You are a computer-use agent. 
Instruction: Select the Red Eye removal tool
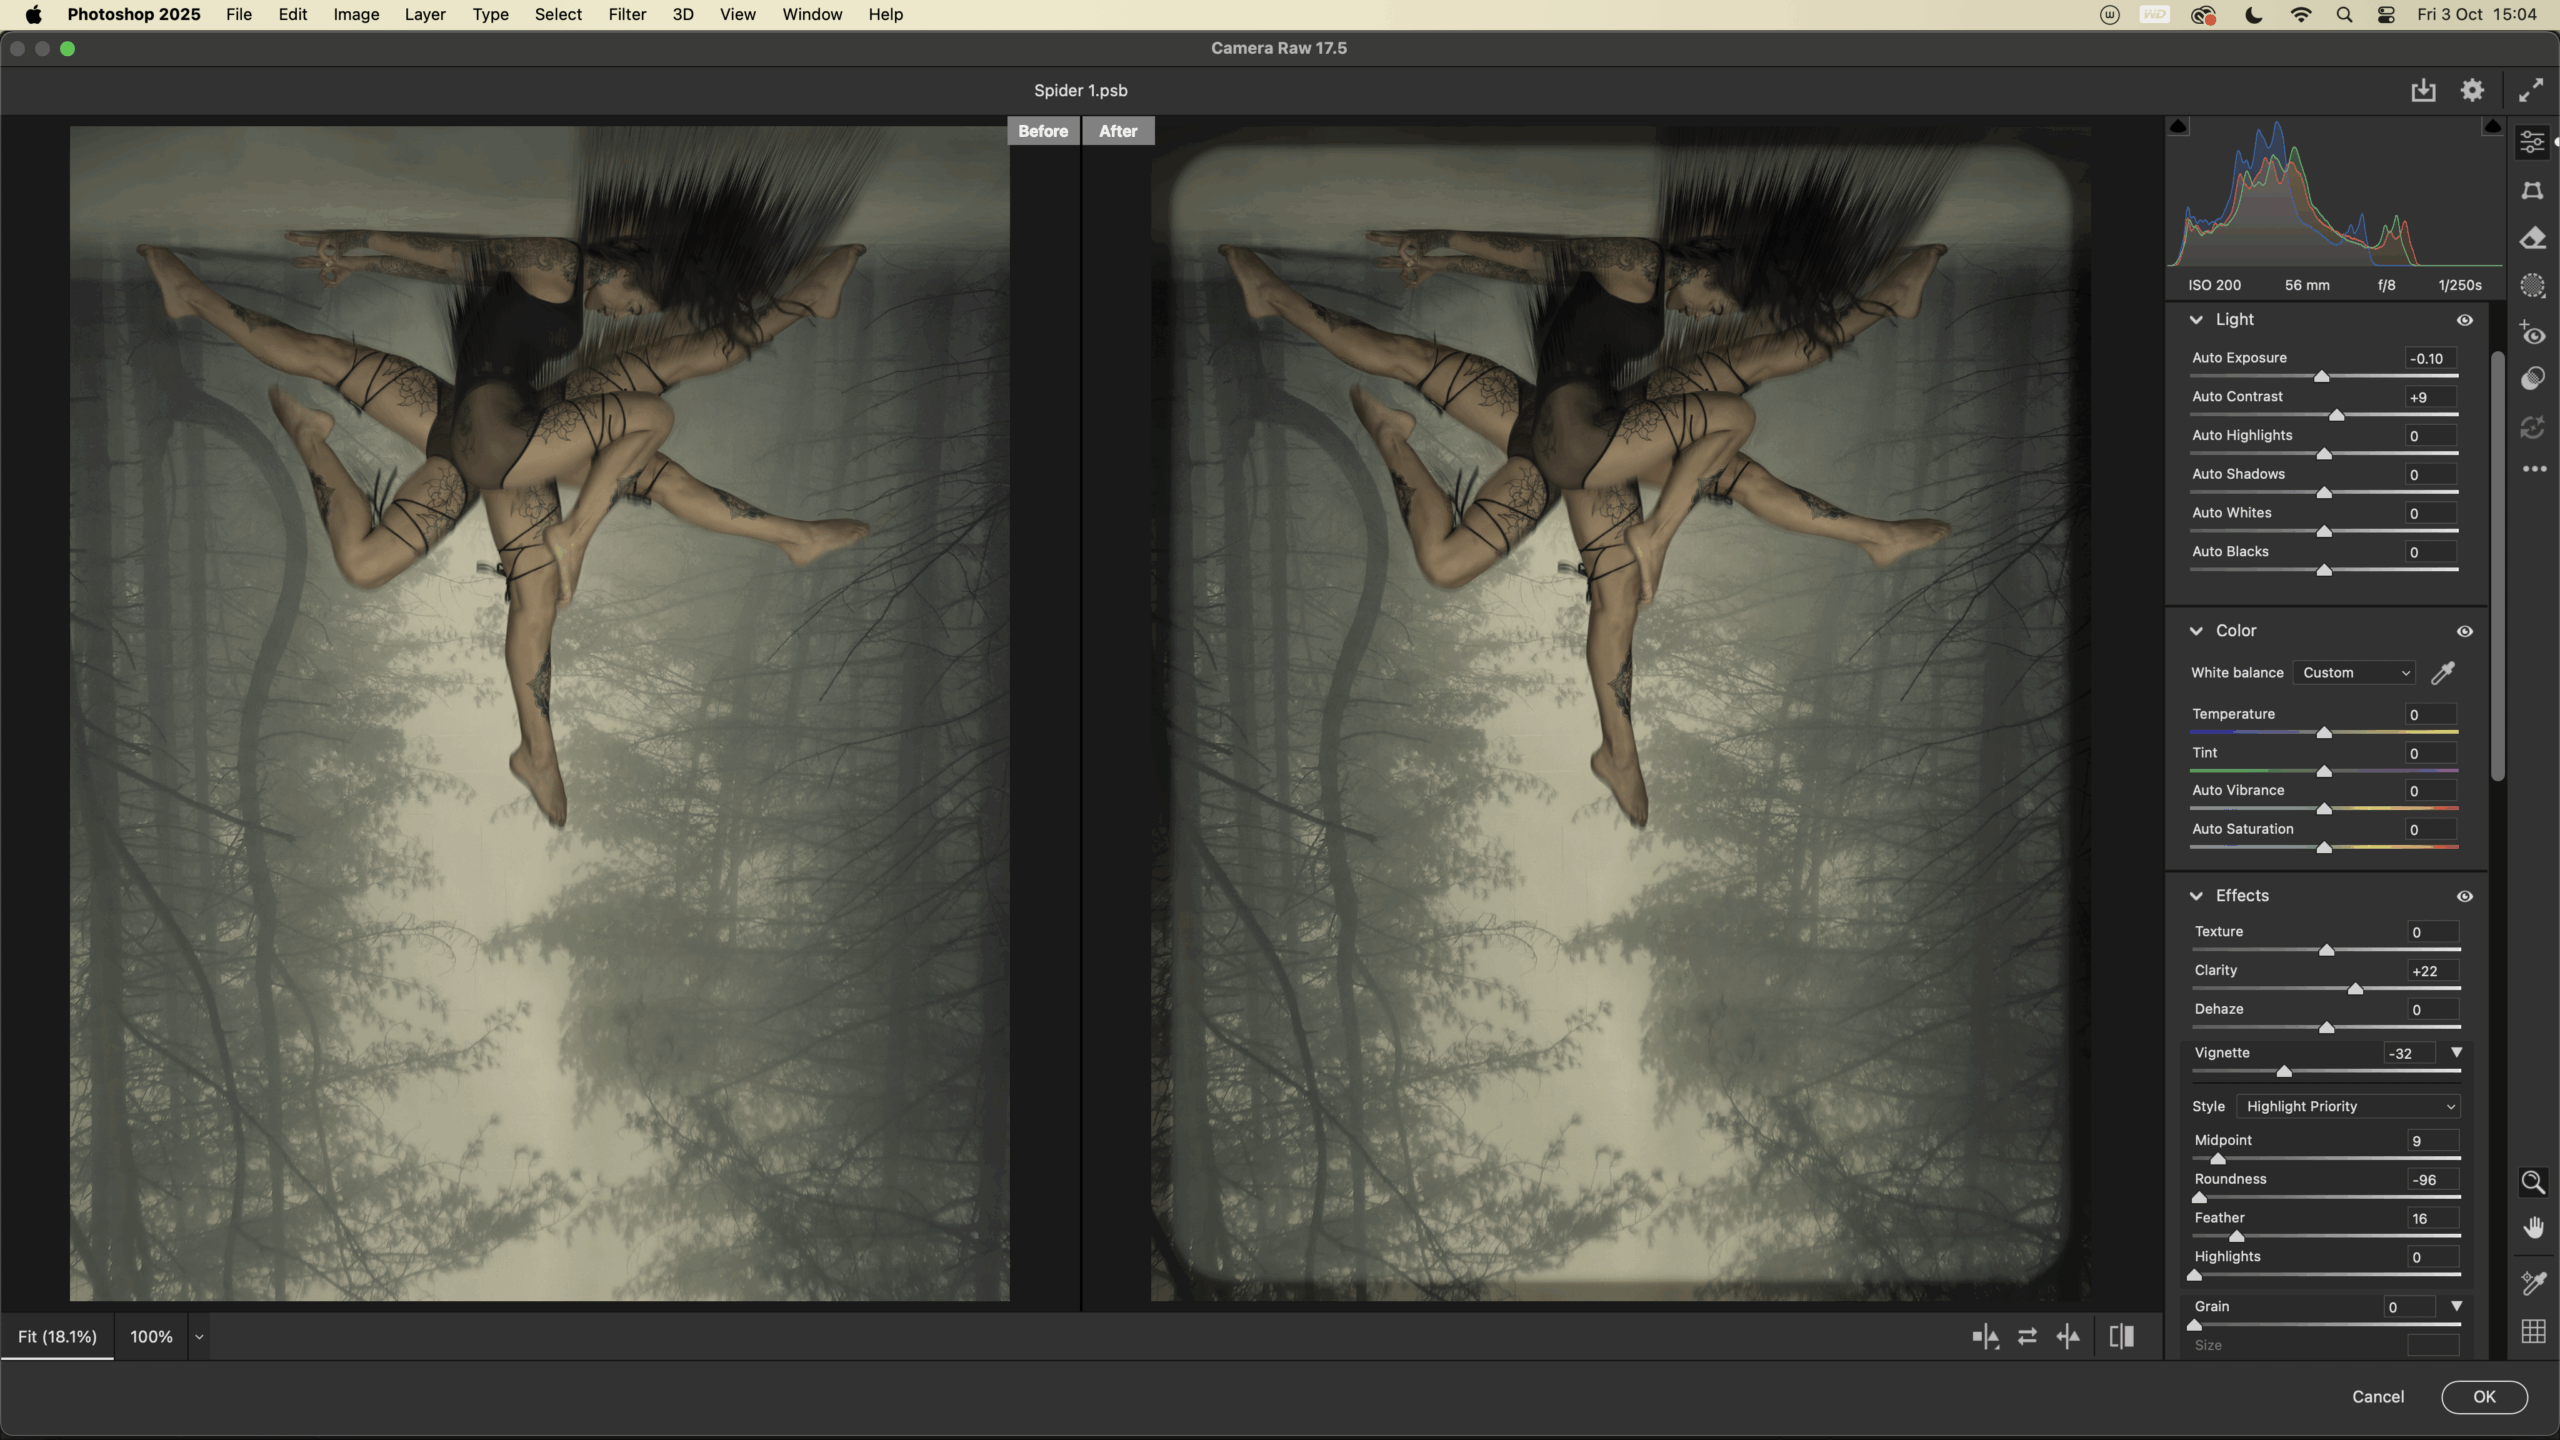(x=2532, y=333)
